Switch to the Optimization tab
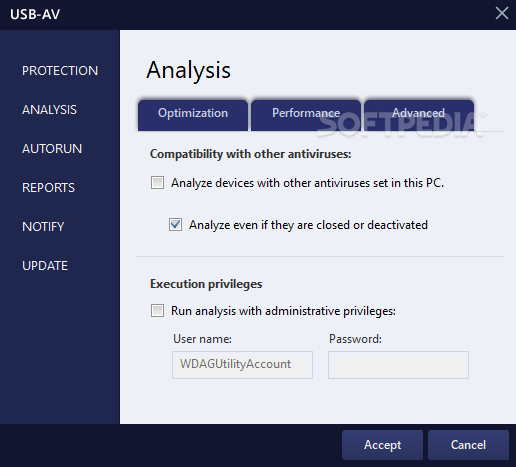Image resolution: width=516 pixels, height=467 pixels. 193,115
